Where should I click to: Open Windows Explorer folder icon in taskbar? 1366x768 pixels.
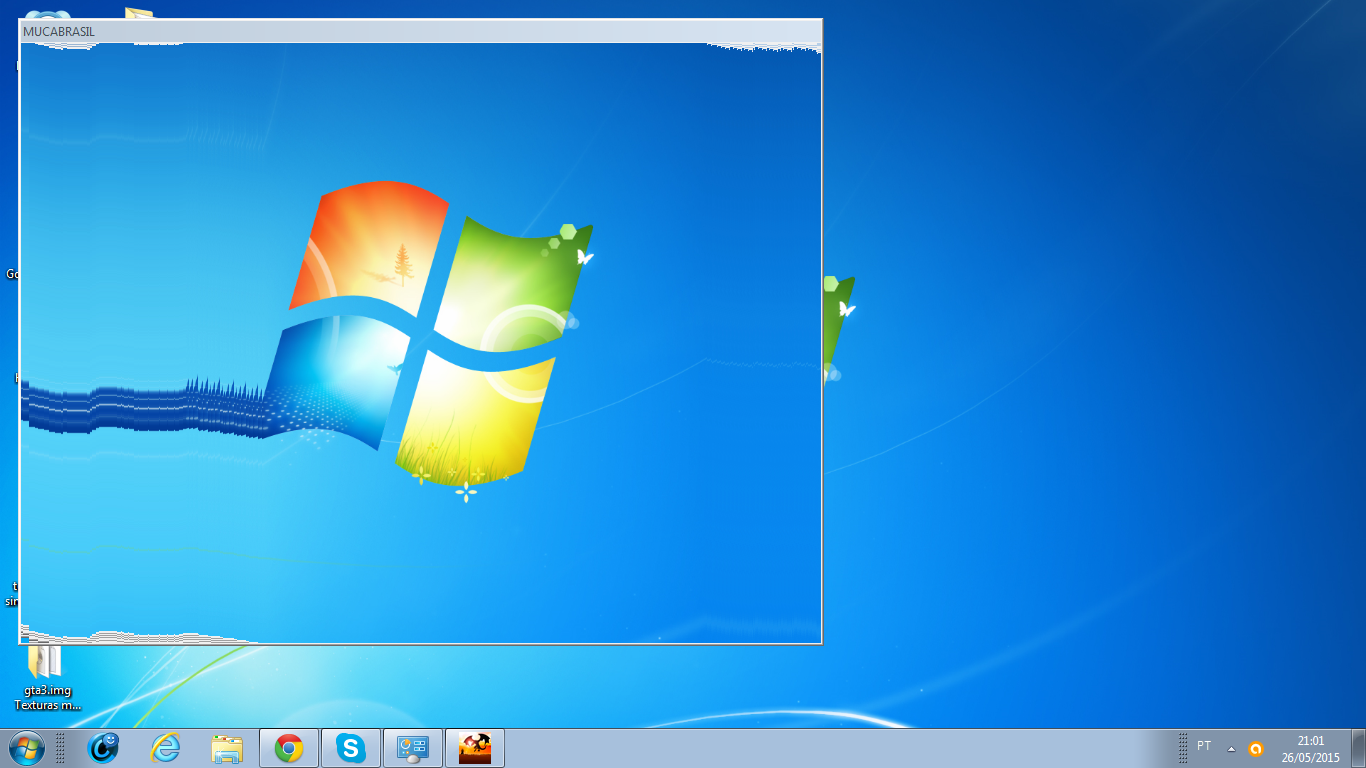tap(228, 748)
